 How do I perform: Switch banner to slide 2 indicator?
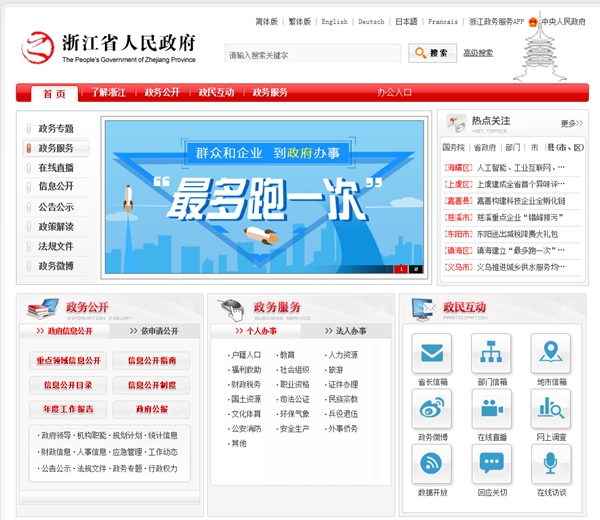click(415, 269)
